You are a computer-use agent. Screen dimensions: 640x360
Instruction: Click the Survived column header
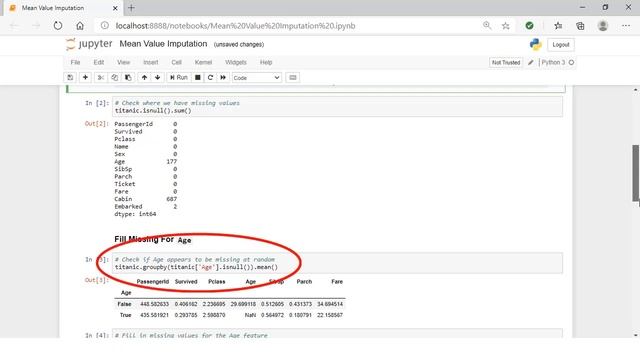(x=186, y=282)
